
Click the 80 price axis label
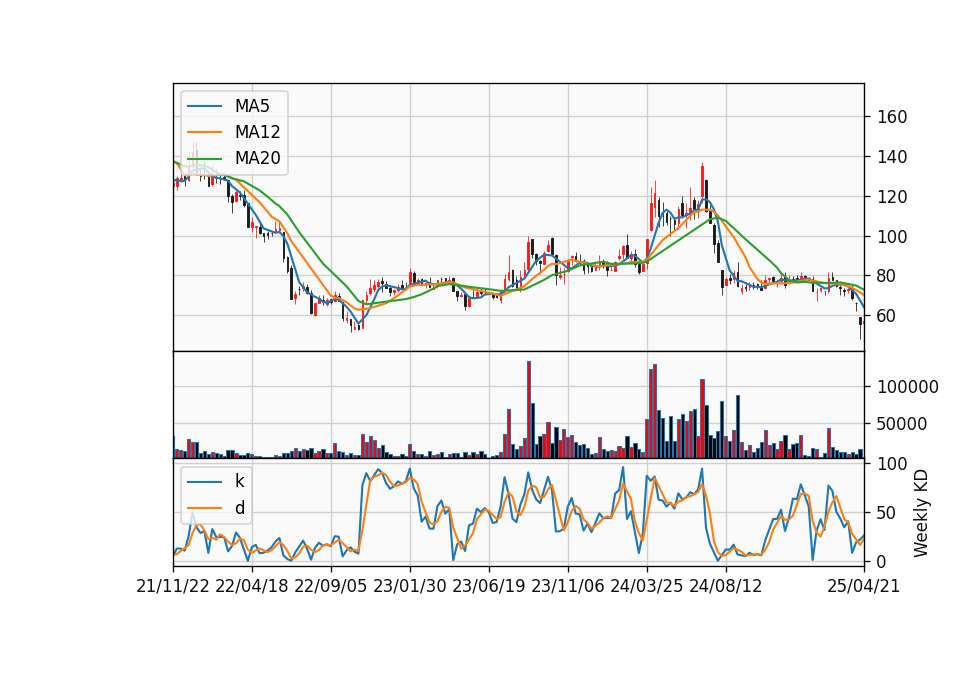[x=887, y=276]
